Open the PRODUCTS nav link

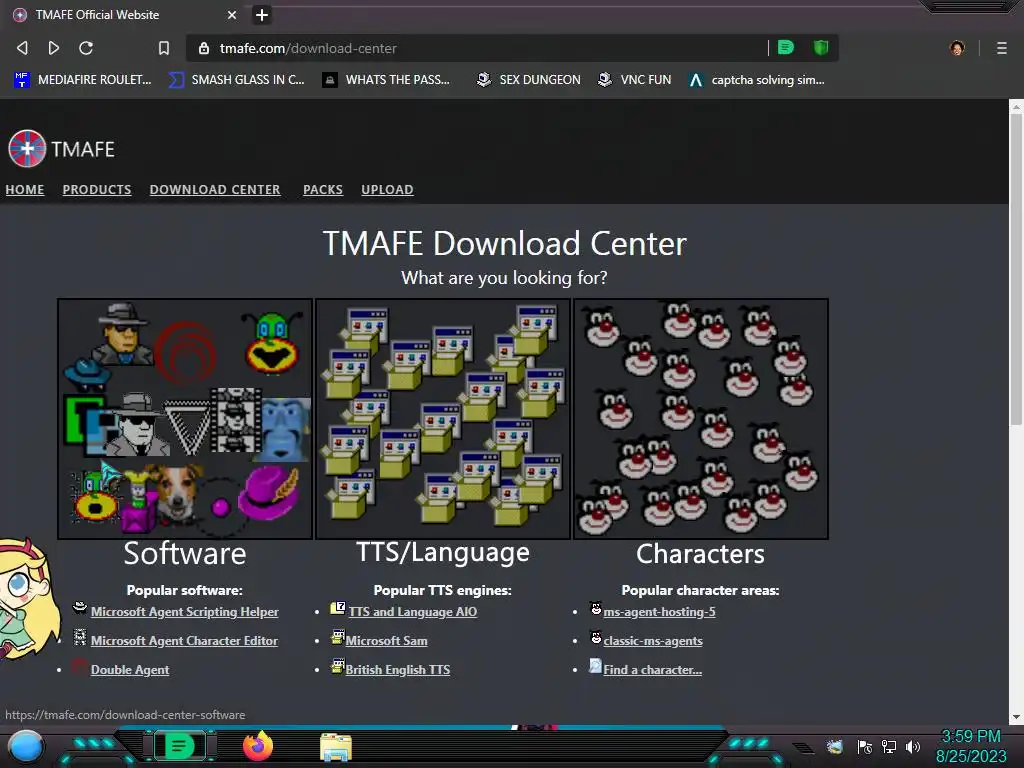(97, 189)
